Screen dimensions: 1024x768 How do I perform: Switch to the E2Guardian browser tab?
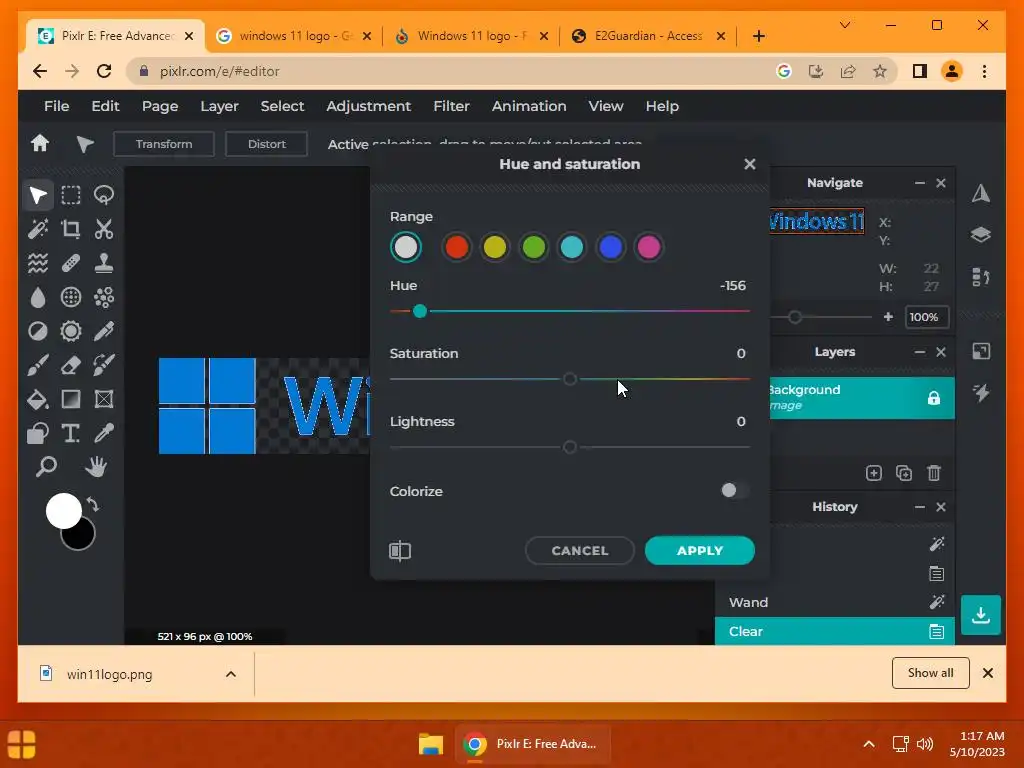tap(648, 36)
